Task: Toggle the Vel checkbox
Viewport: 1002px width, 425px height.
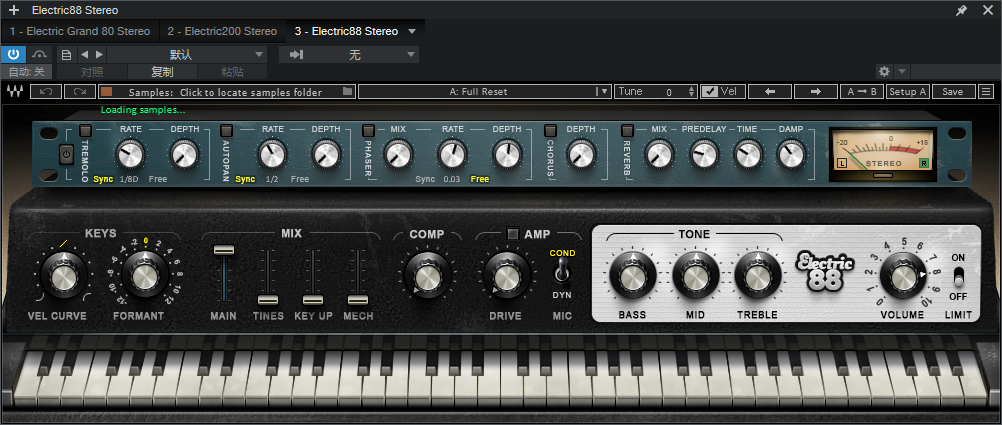Action: coord(709,91)
